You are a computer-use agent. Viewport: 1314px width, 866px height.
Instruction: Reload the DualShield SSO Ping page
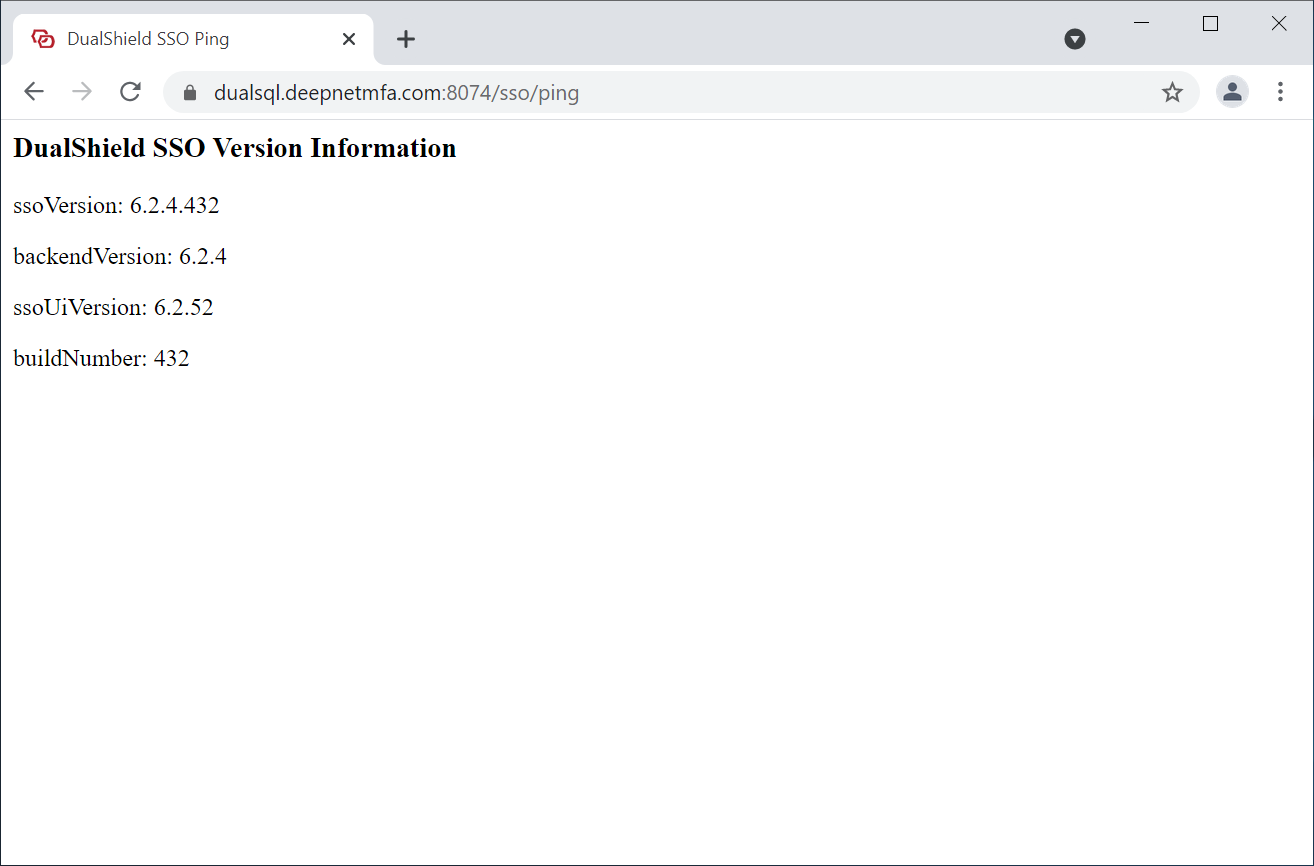coord(130,92)
